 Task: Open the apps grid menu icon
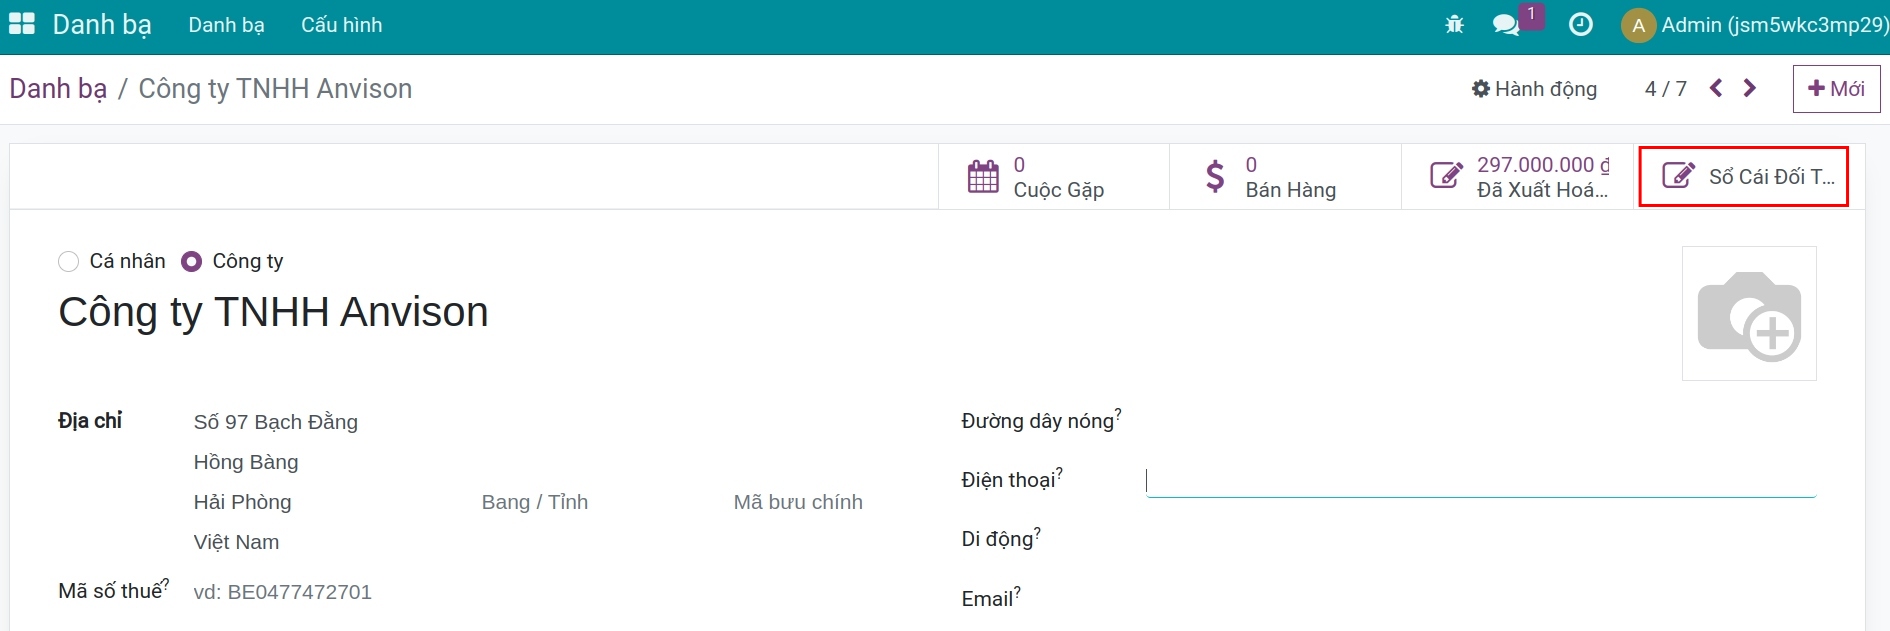tap(21, 24)
